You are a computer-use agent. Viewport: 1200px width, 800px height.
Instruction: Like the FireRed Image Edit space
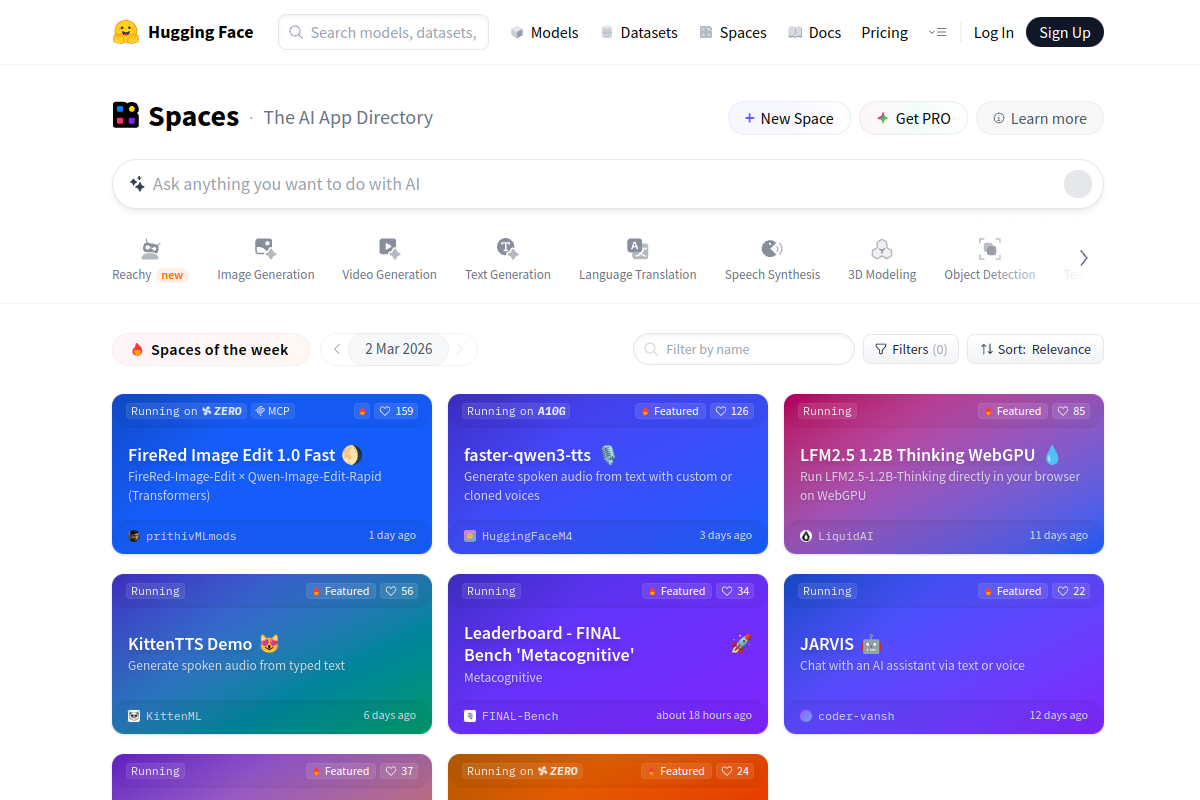(397, 411)
